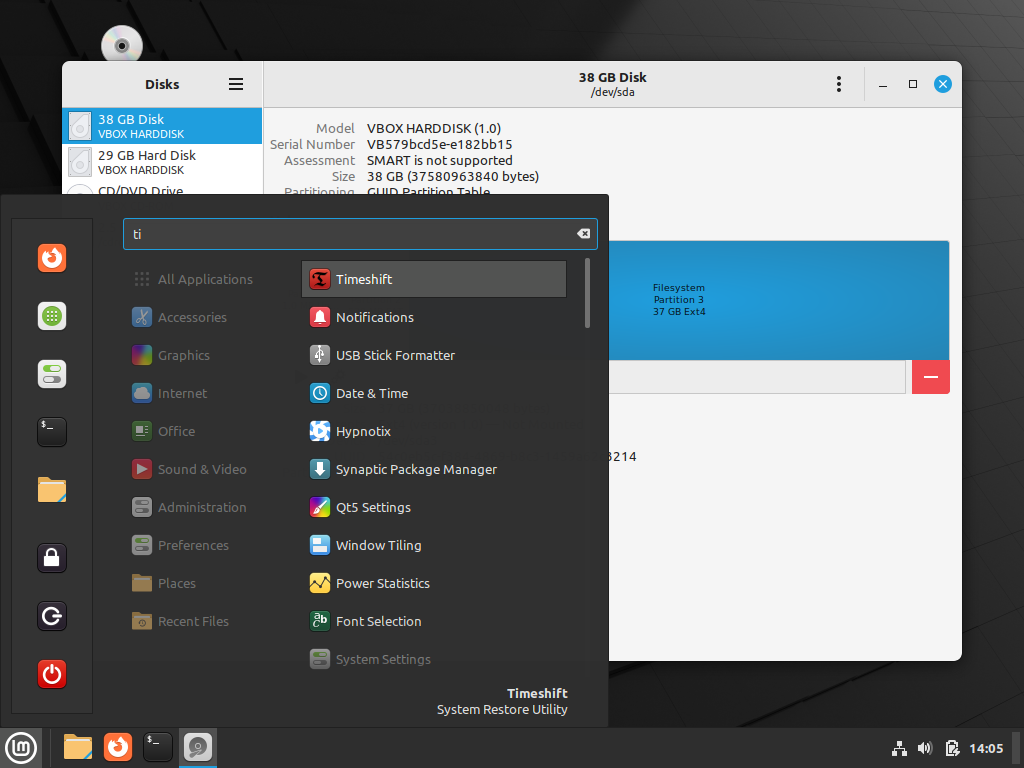Viewport: 1024px width, 768px height.
Task: Click the Date & Time clock icon
Action: pyautogui.click(x=319, y=393)
